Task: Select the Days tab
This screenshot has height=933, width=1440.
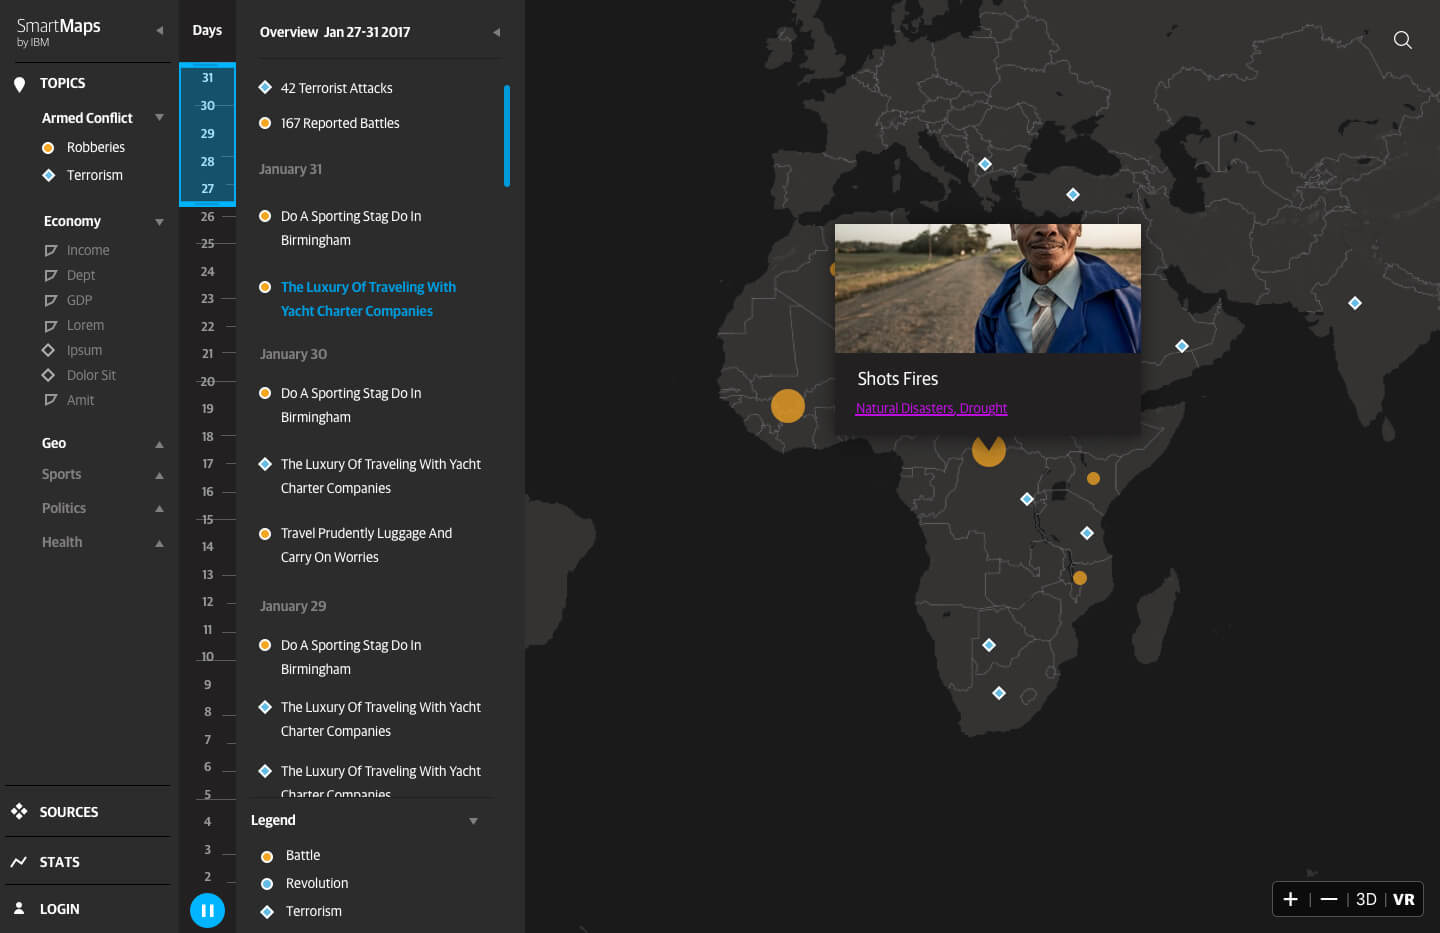Action: coord(207,30)
